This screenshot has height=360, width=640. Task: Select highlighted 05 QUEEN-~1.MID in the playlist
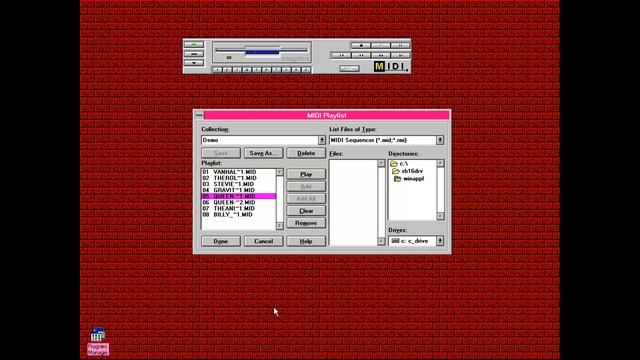pyautogui.click(x=239, y=196)
